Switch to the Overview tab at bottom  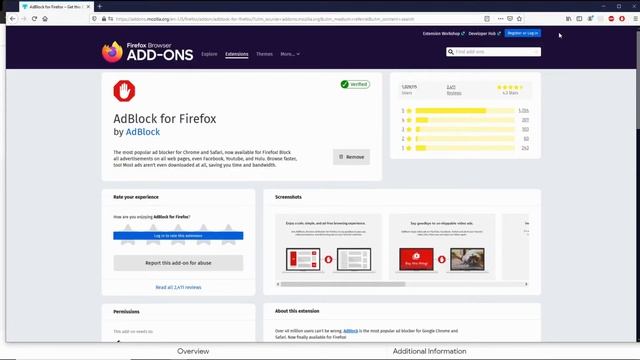(x=193, y=351)
